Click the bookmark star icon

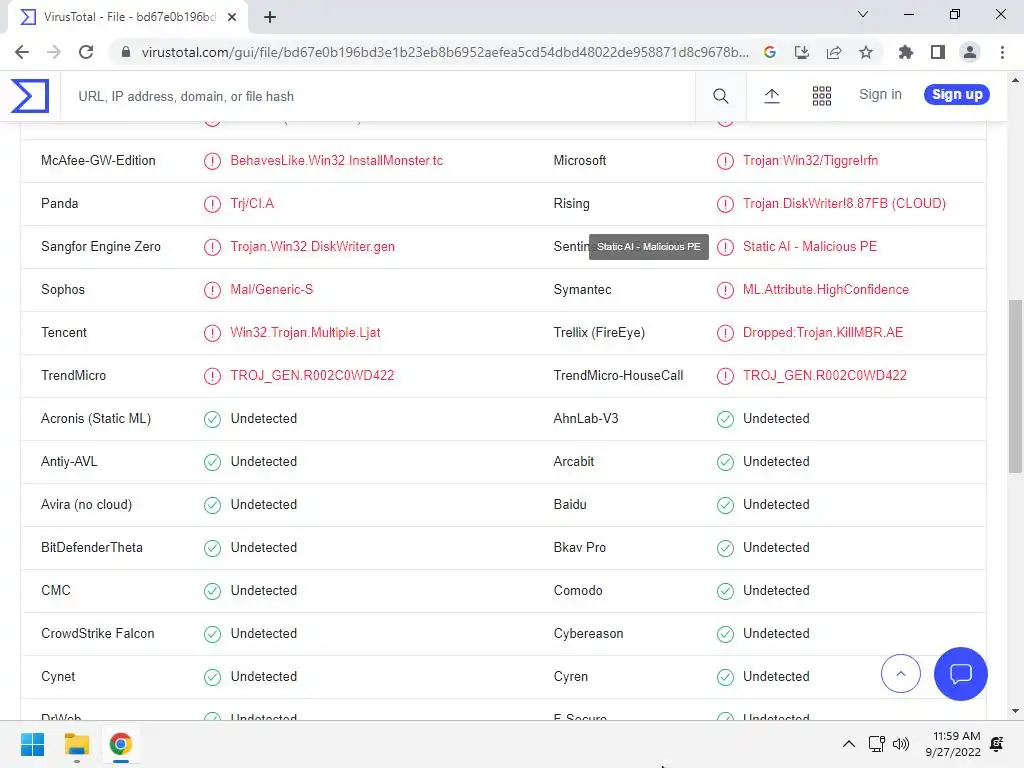[866, 52]
